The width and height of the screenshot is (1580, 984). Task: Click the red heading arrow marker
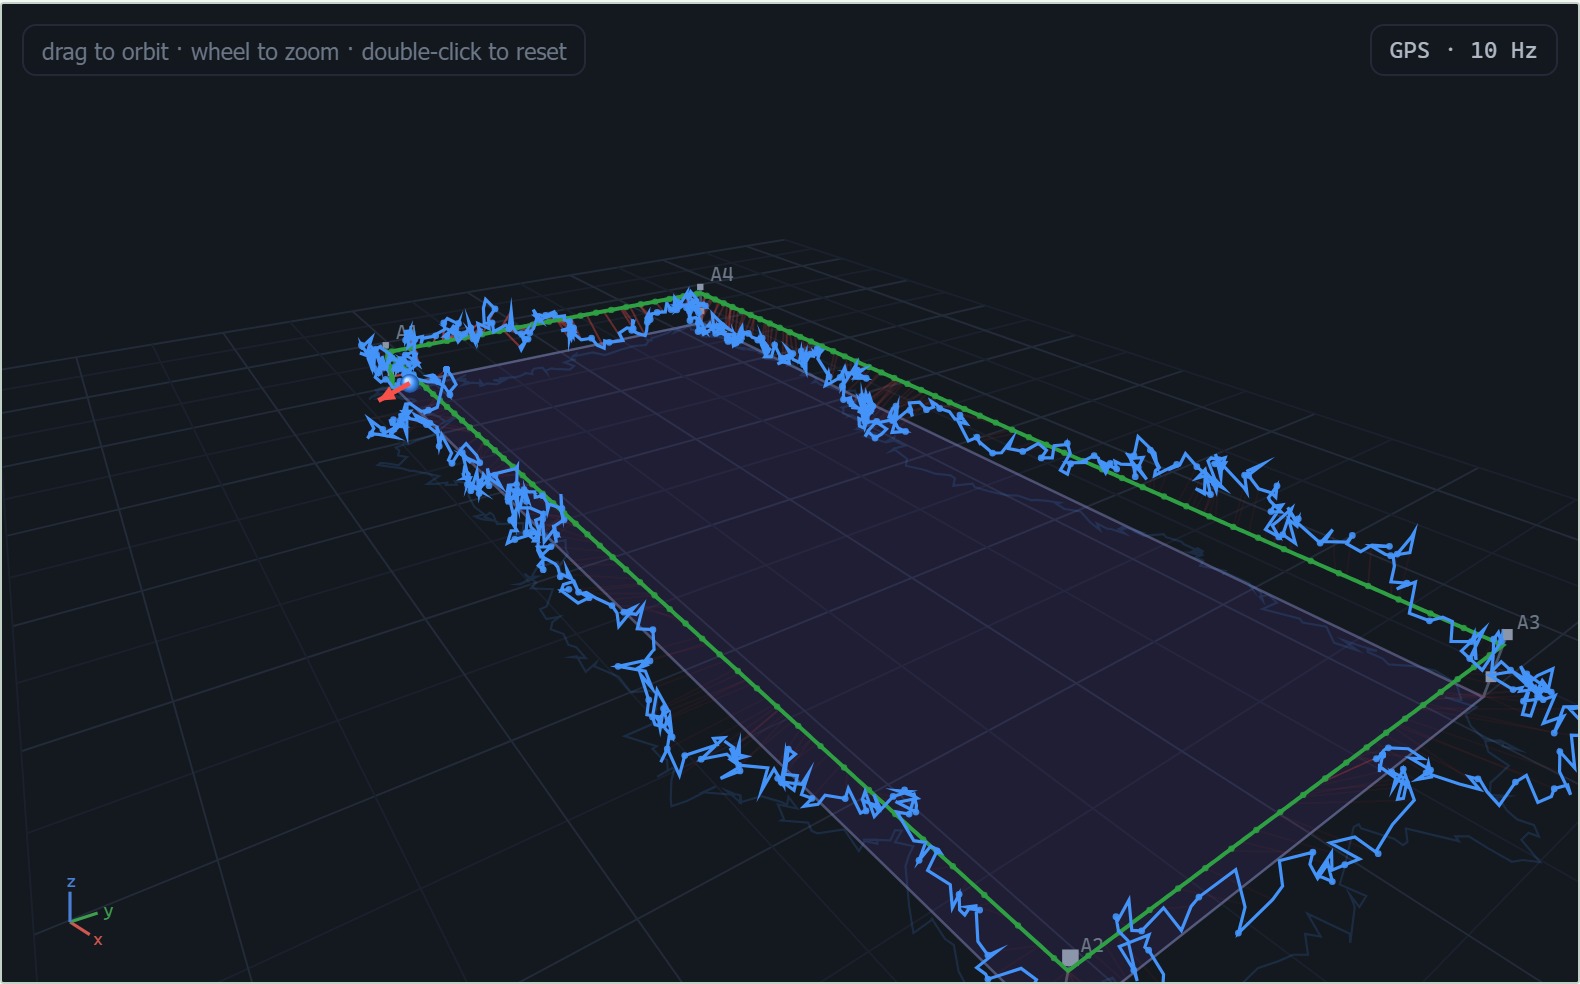393,391
